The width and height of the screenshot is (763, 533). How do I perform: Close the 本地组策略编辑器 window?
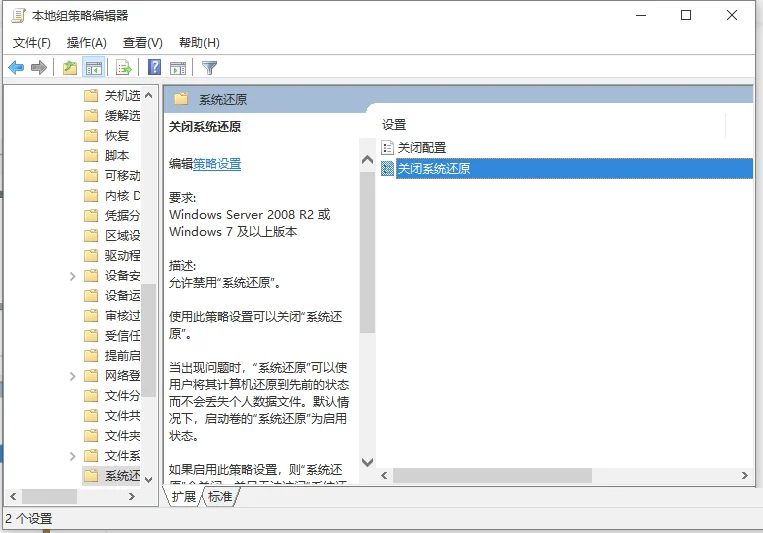(732, 16)
